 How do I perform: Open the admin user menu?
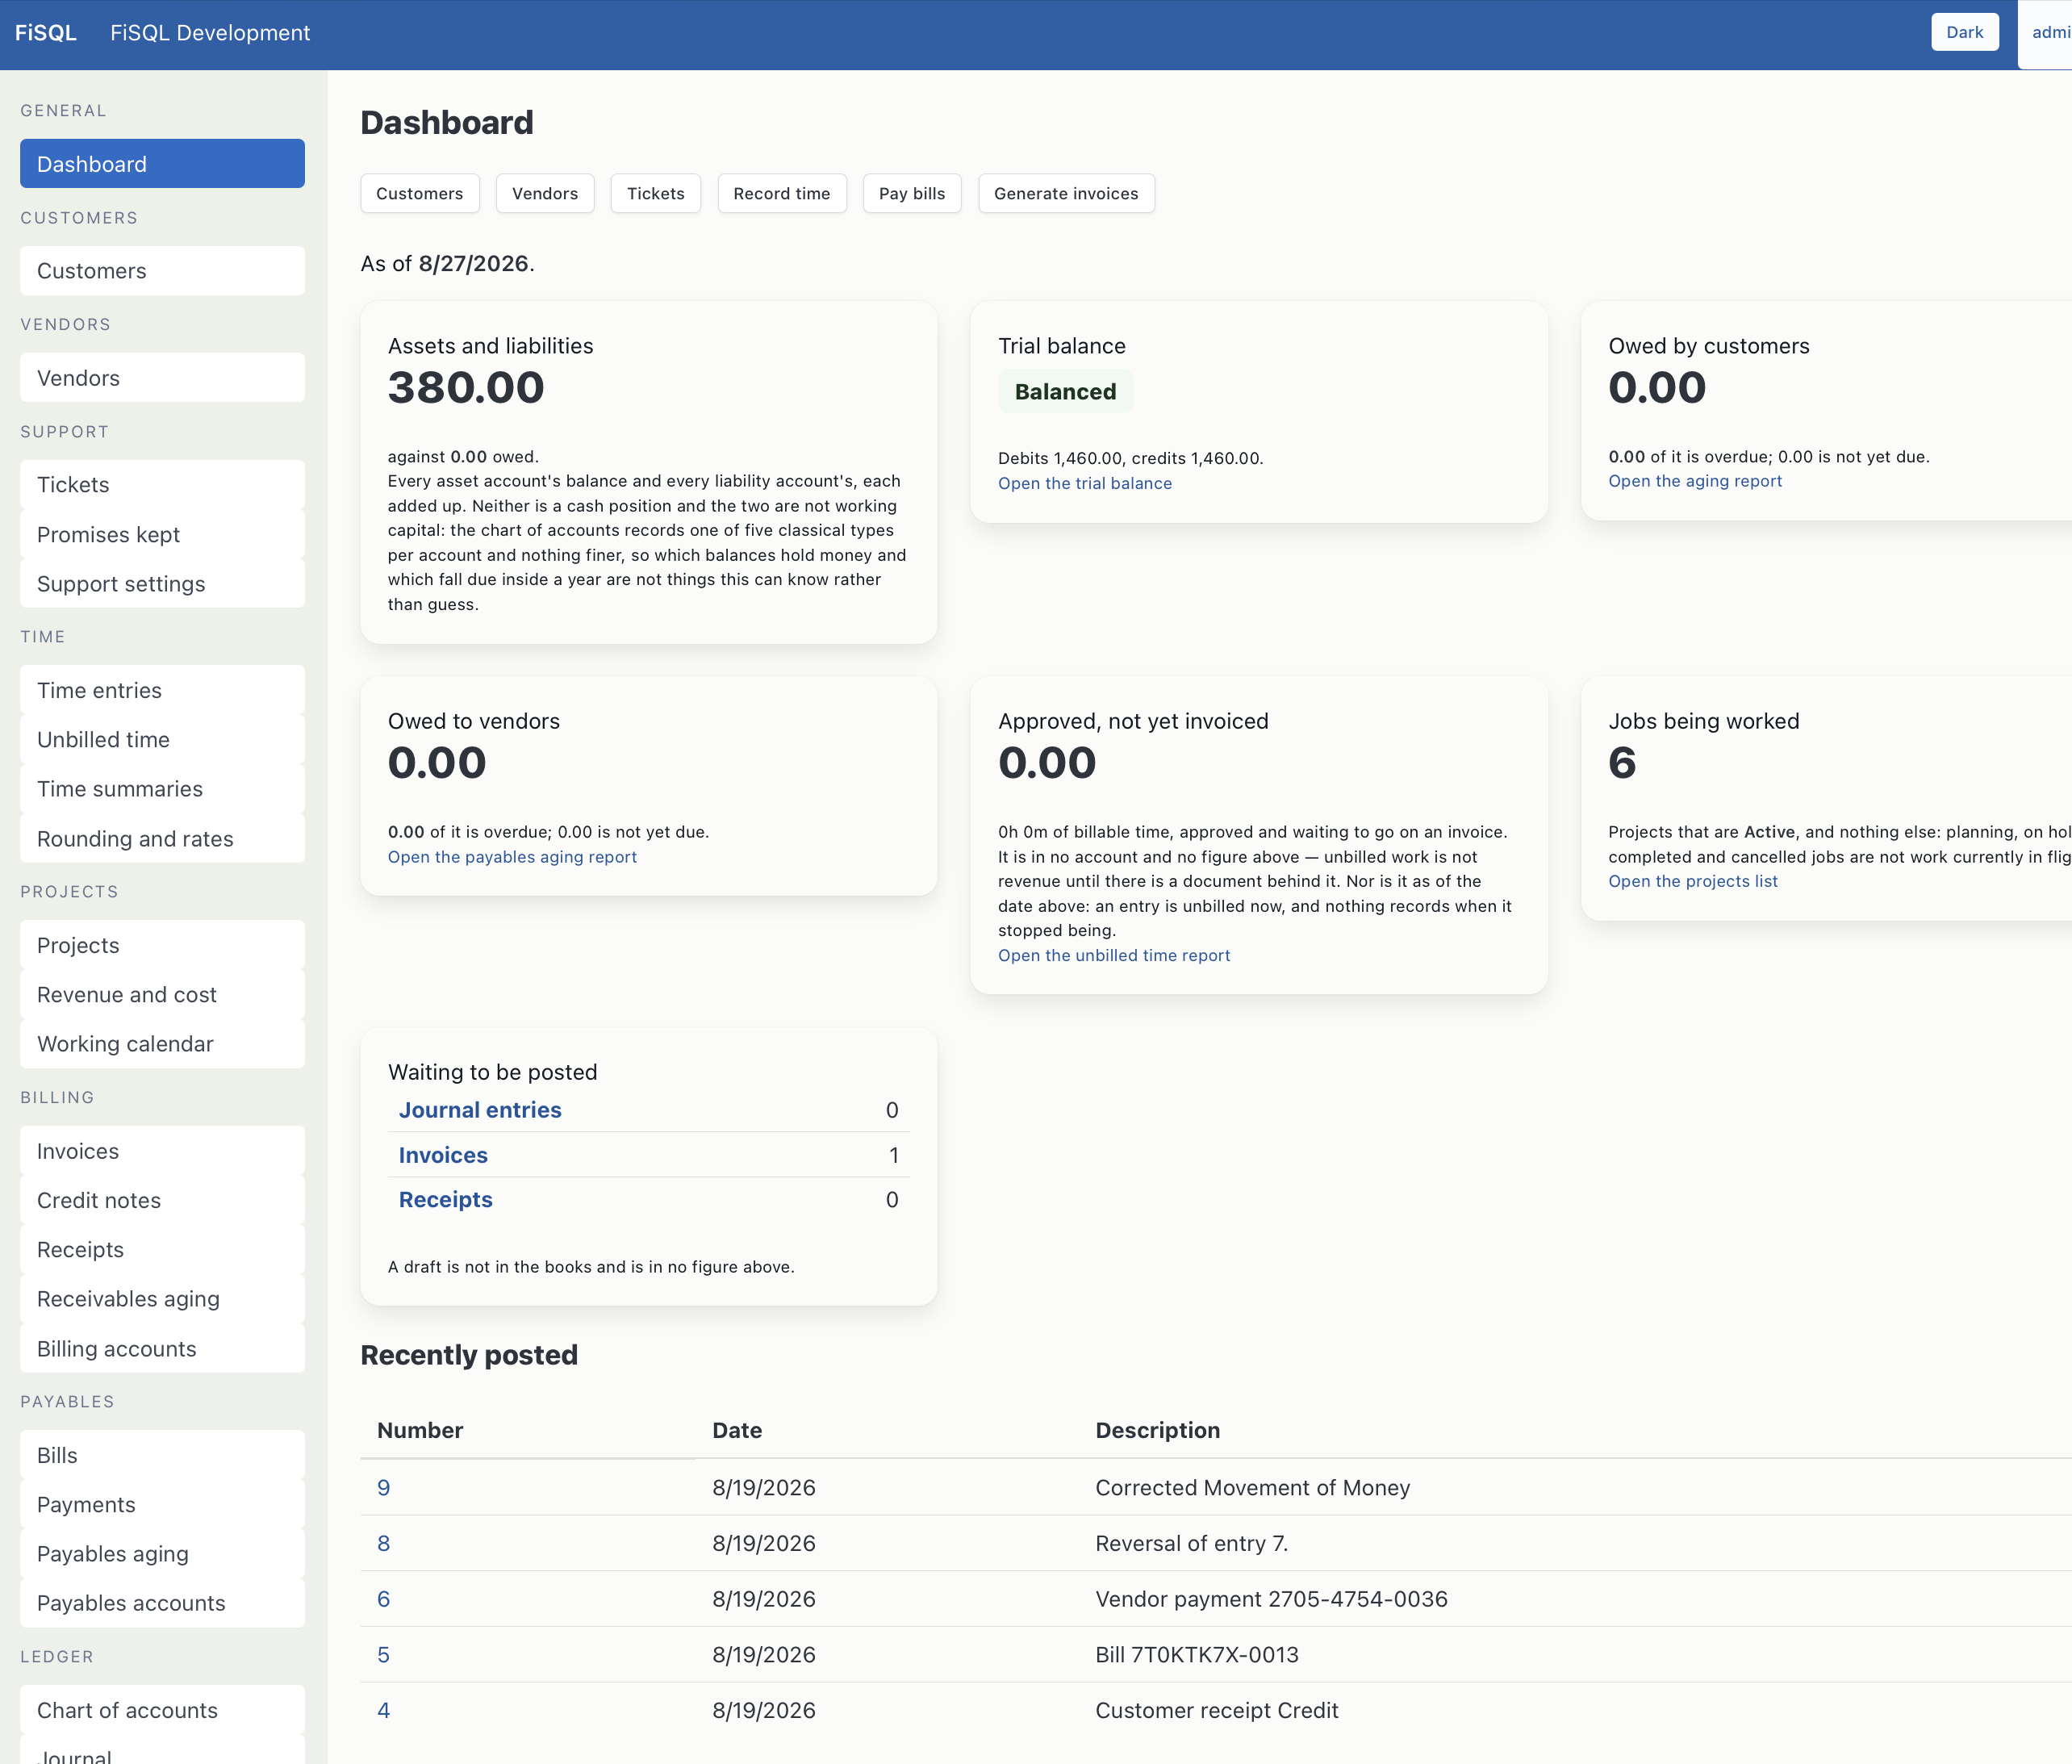[2046, 33]
